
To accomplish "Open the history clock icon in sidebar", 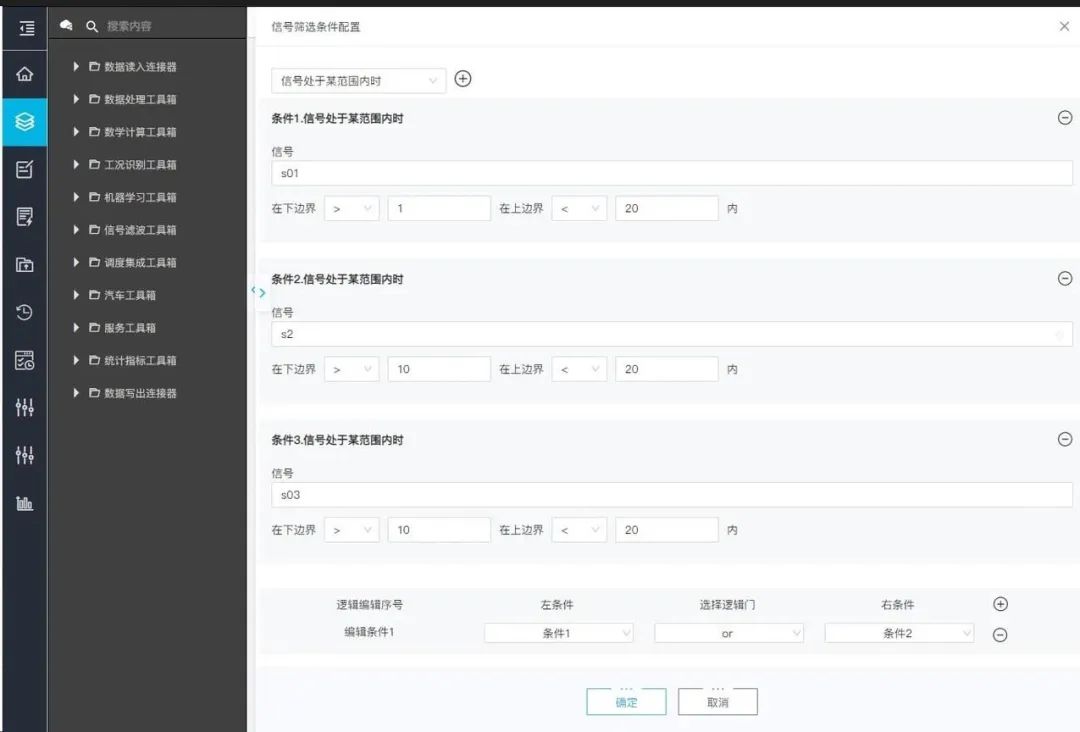I will [x=24, y=312].
